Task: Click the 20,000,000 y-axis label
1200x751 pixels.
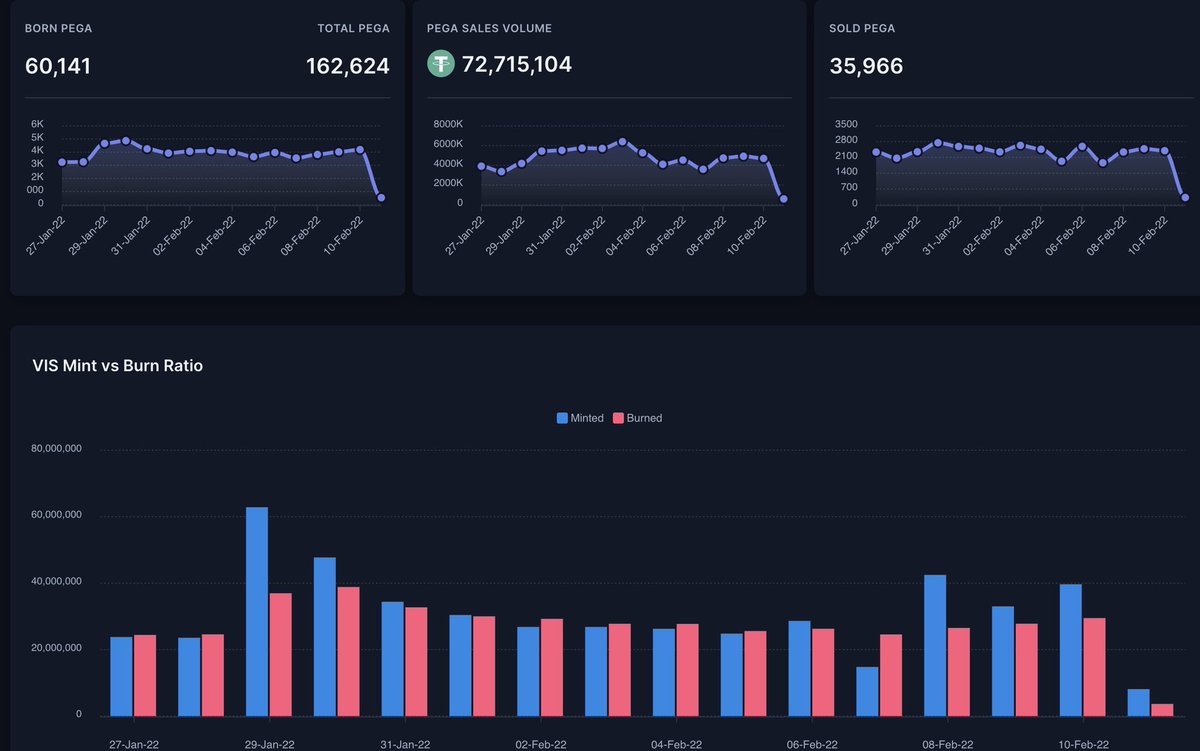Action: click(x=57, y=649)
